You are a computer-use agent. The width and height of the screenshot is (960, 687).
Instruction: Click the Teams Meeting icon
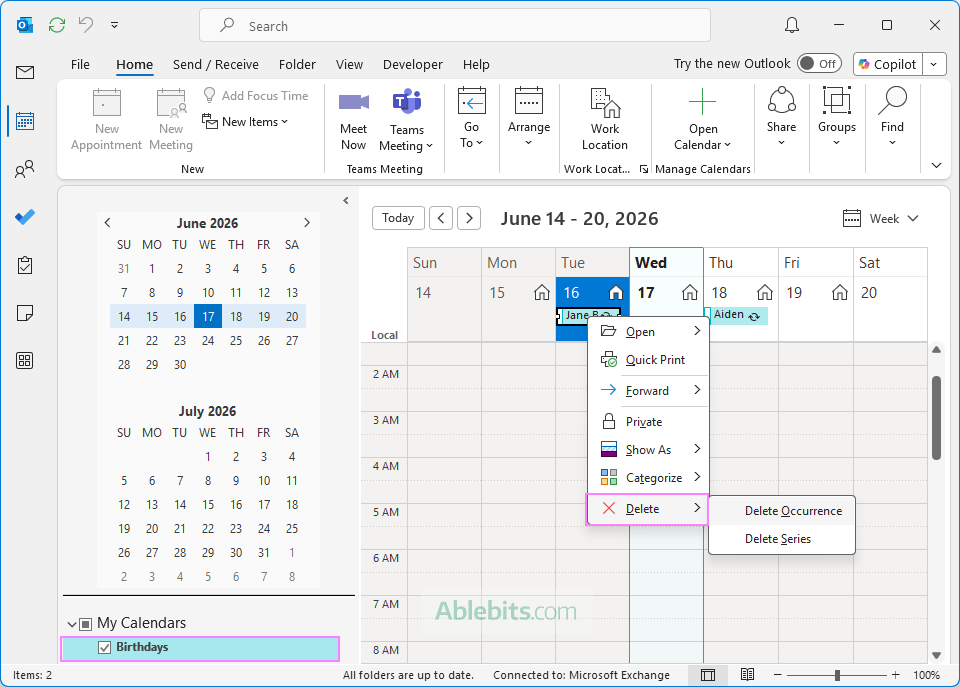point(407,102)
